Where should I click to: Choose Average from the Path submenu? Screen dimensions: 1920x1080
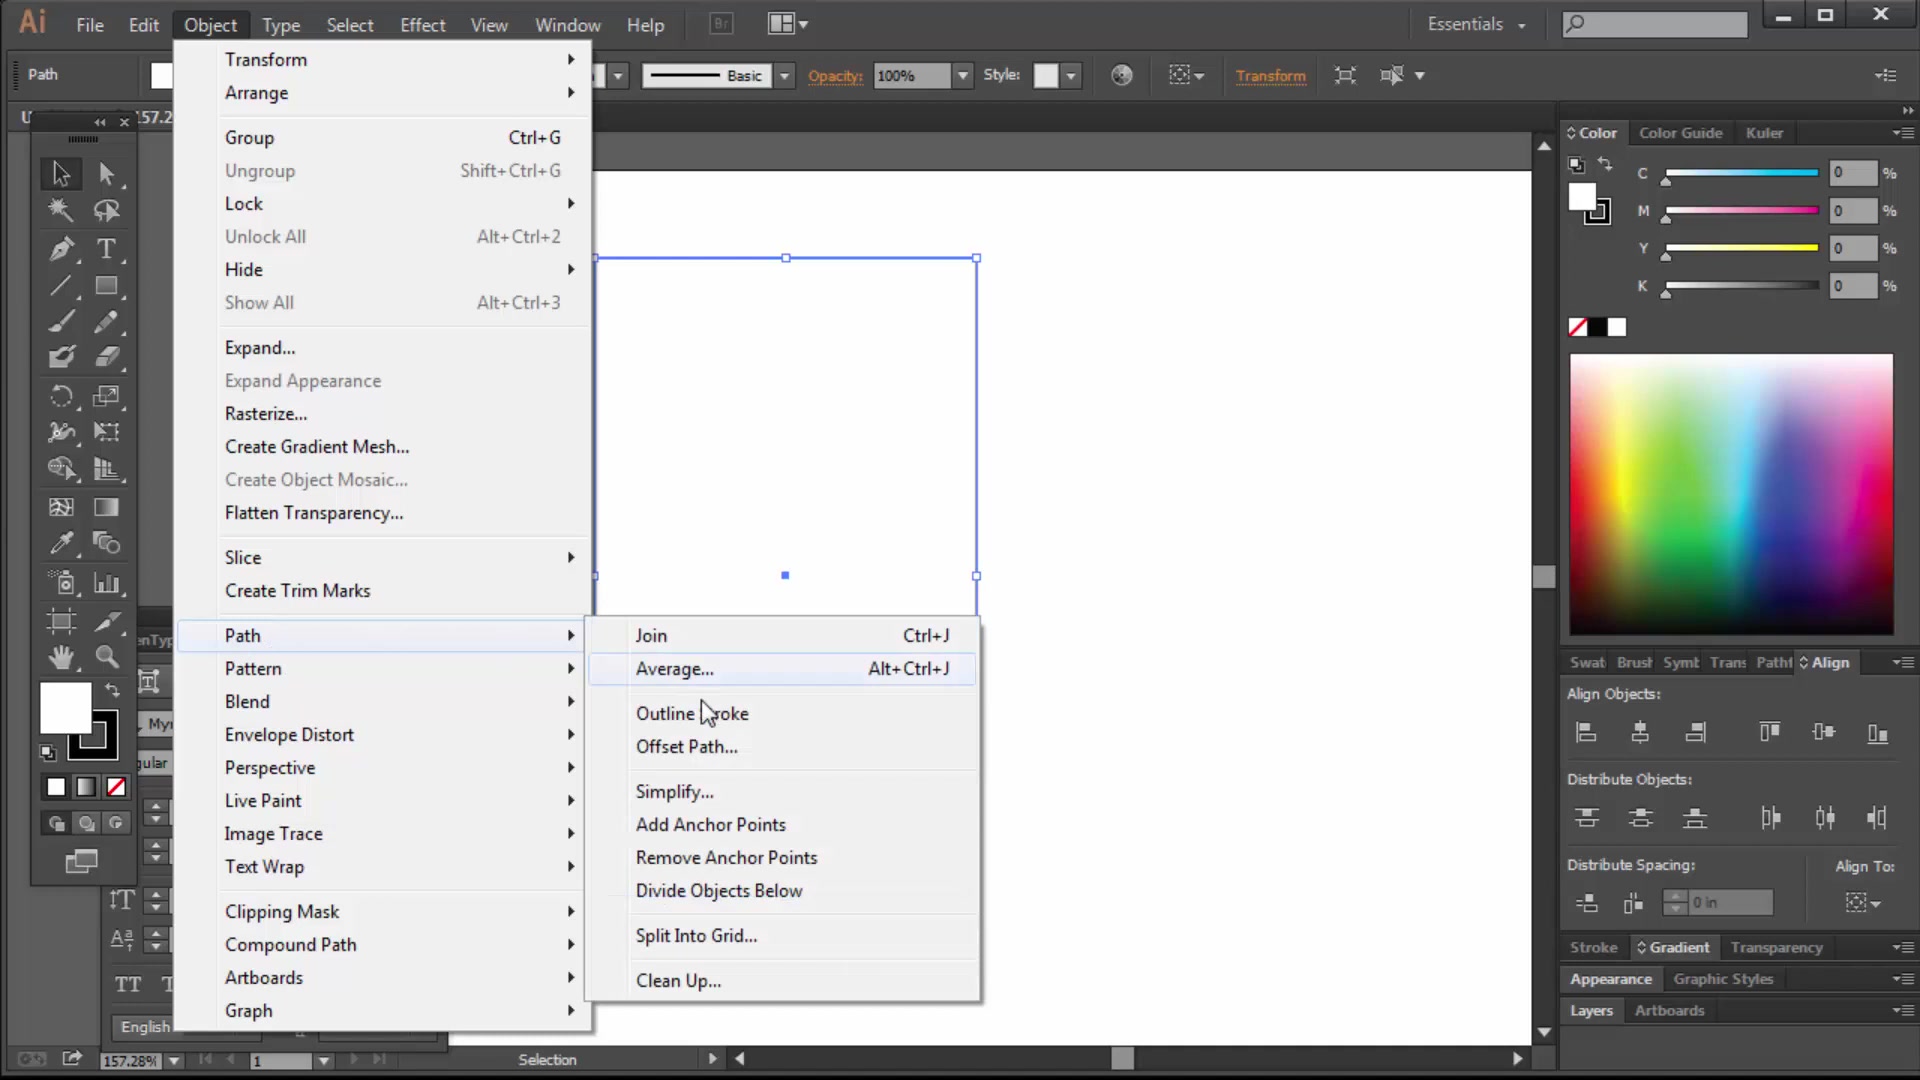[675, 669]
